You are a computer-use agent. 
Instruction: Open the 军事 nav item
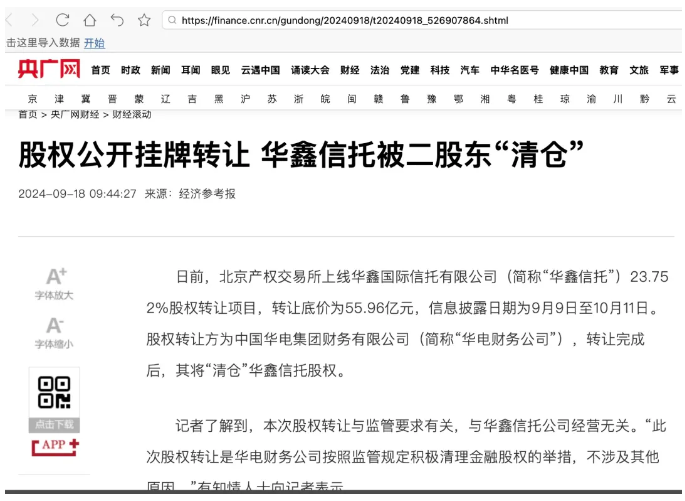pos(669,70)
